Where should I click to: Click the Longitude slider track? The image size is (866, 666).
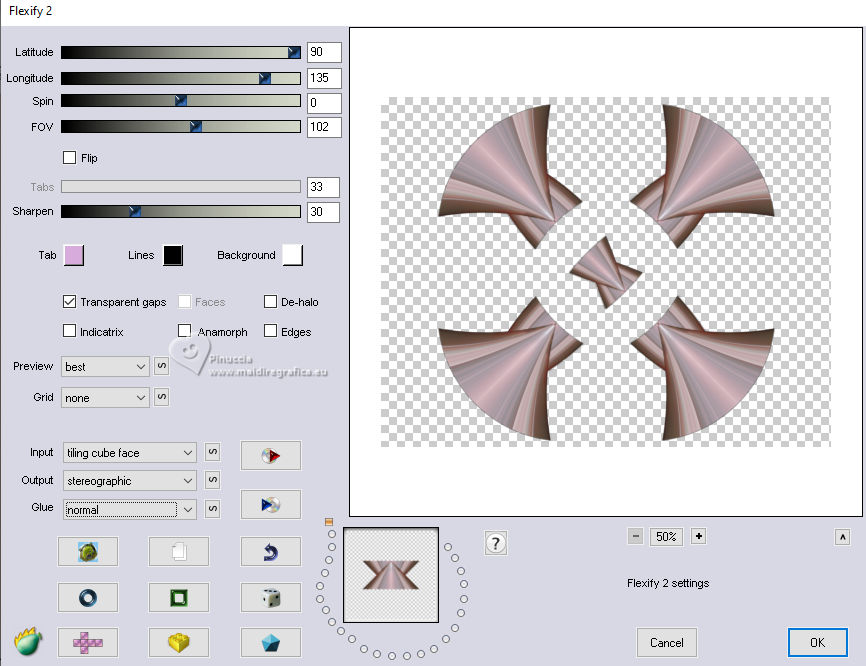181,78
